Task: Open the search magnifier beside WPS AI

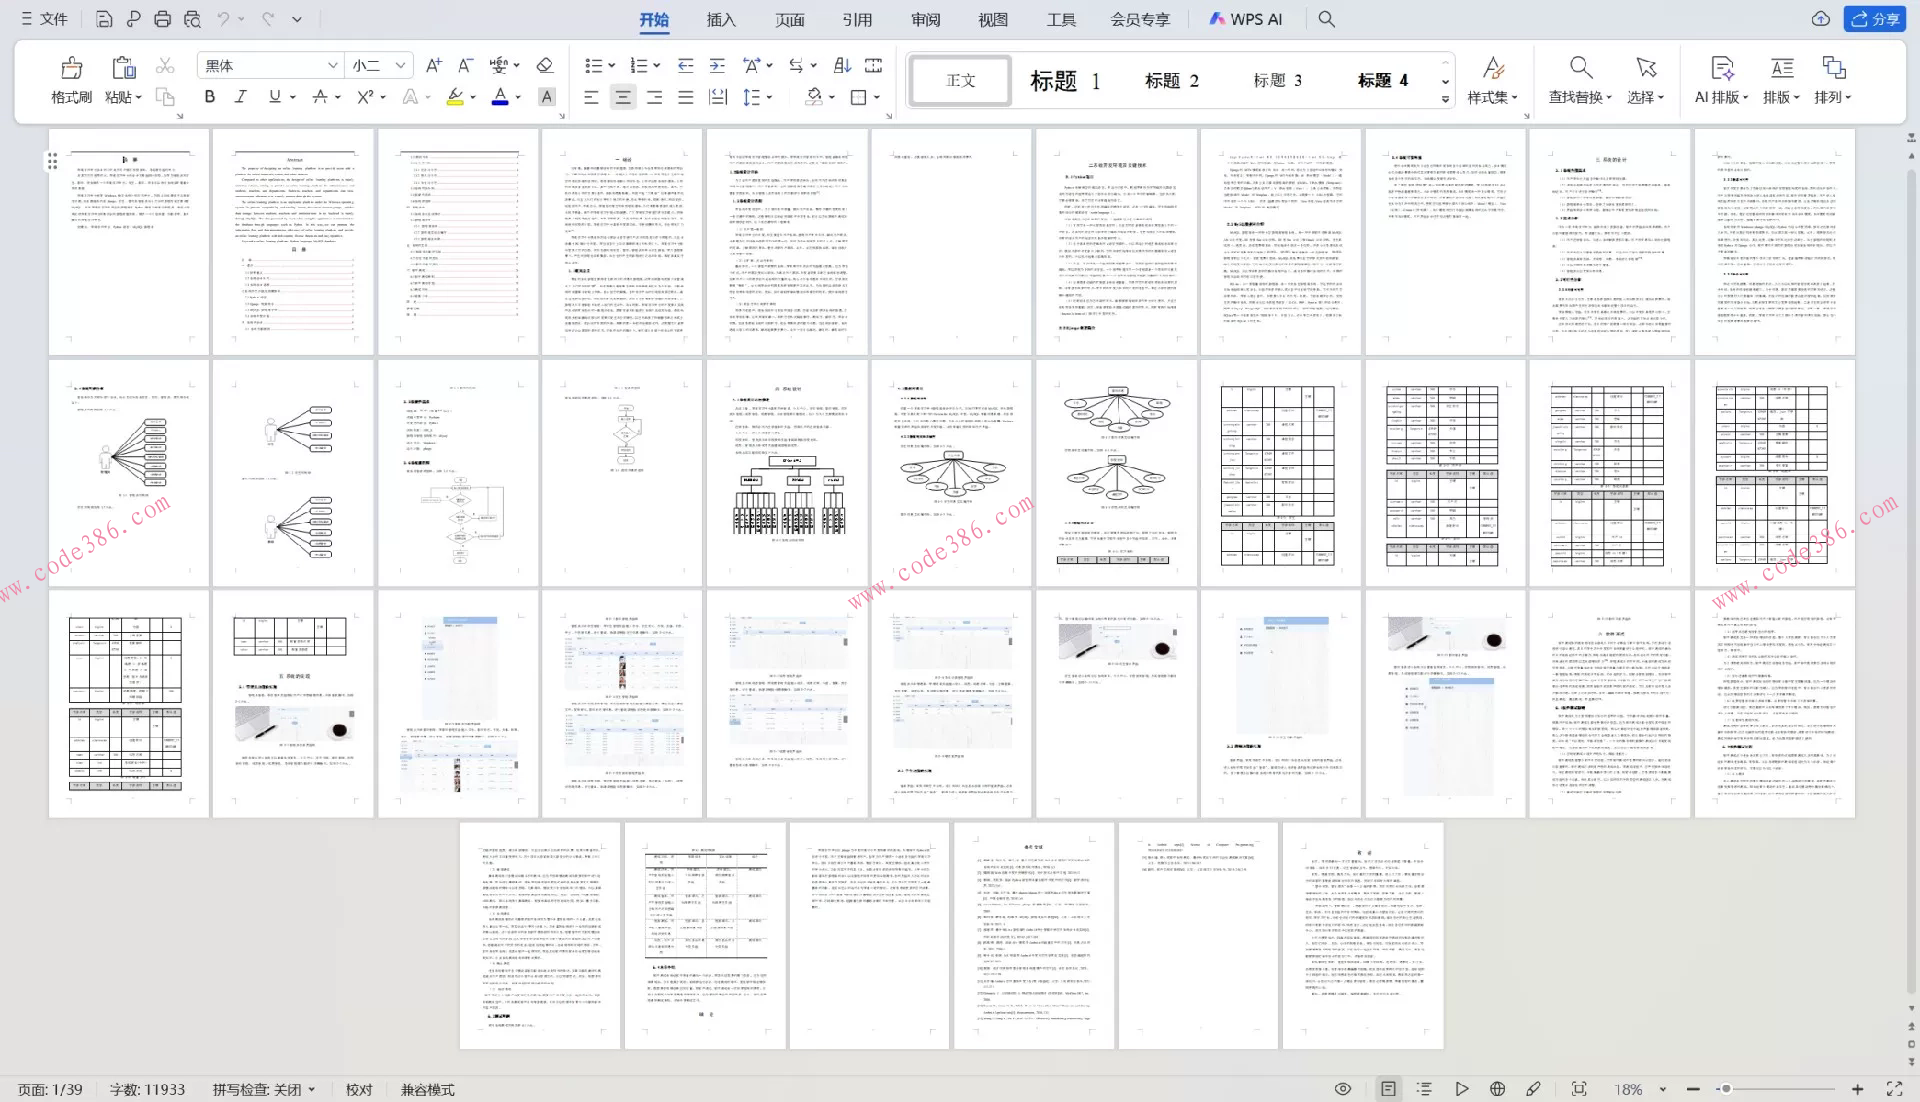Action: [x=1326, y=19]
